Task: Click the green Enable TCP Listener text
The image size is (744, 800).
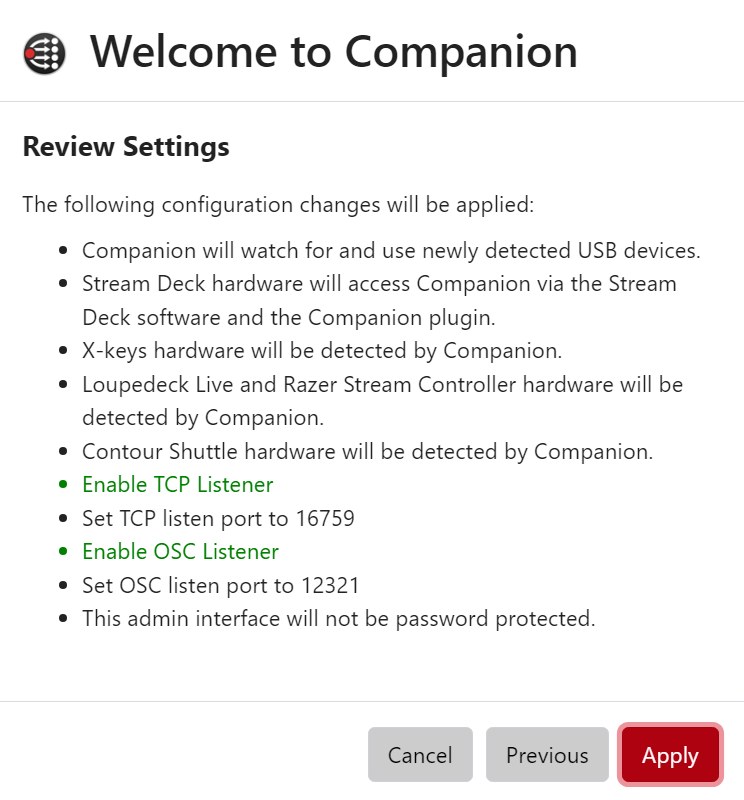Action: [x=178, y=485]
